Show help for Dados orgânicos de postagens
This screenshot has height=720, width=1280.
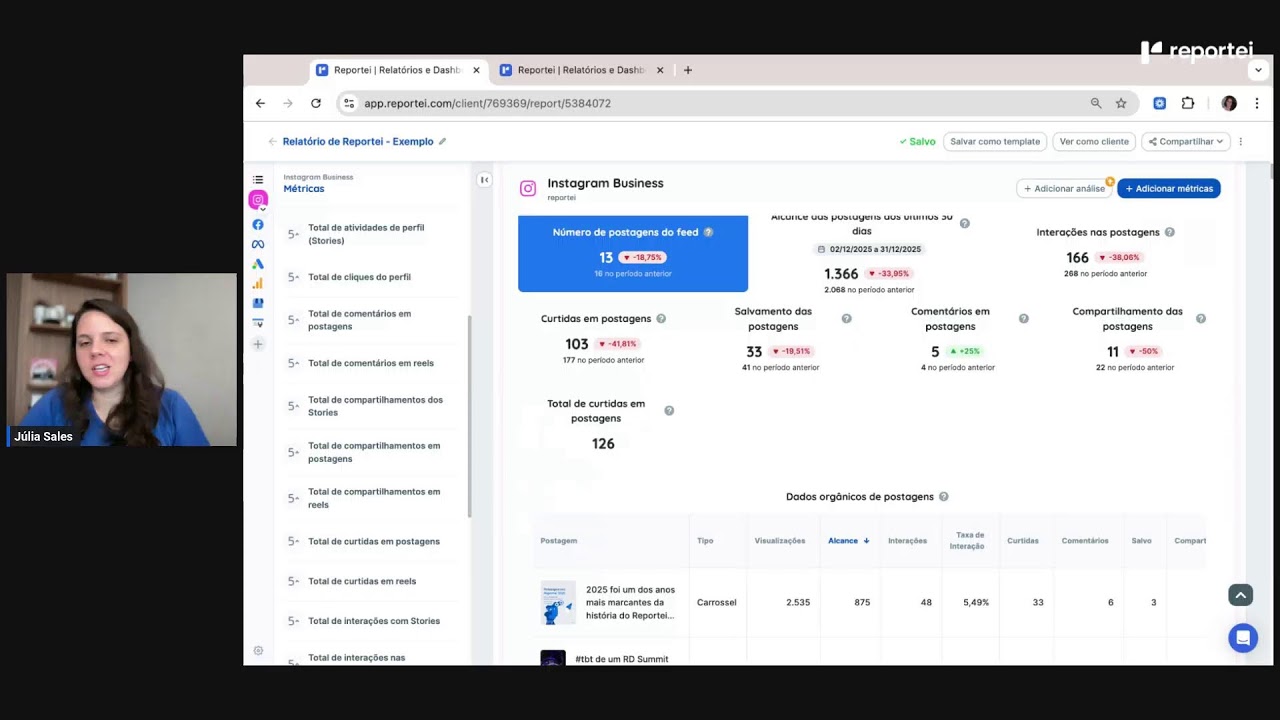click(943, 497)
